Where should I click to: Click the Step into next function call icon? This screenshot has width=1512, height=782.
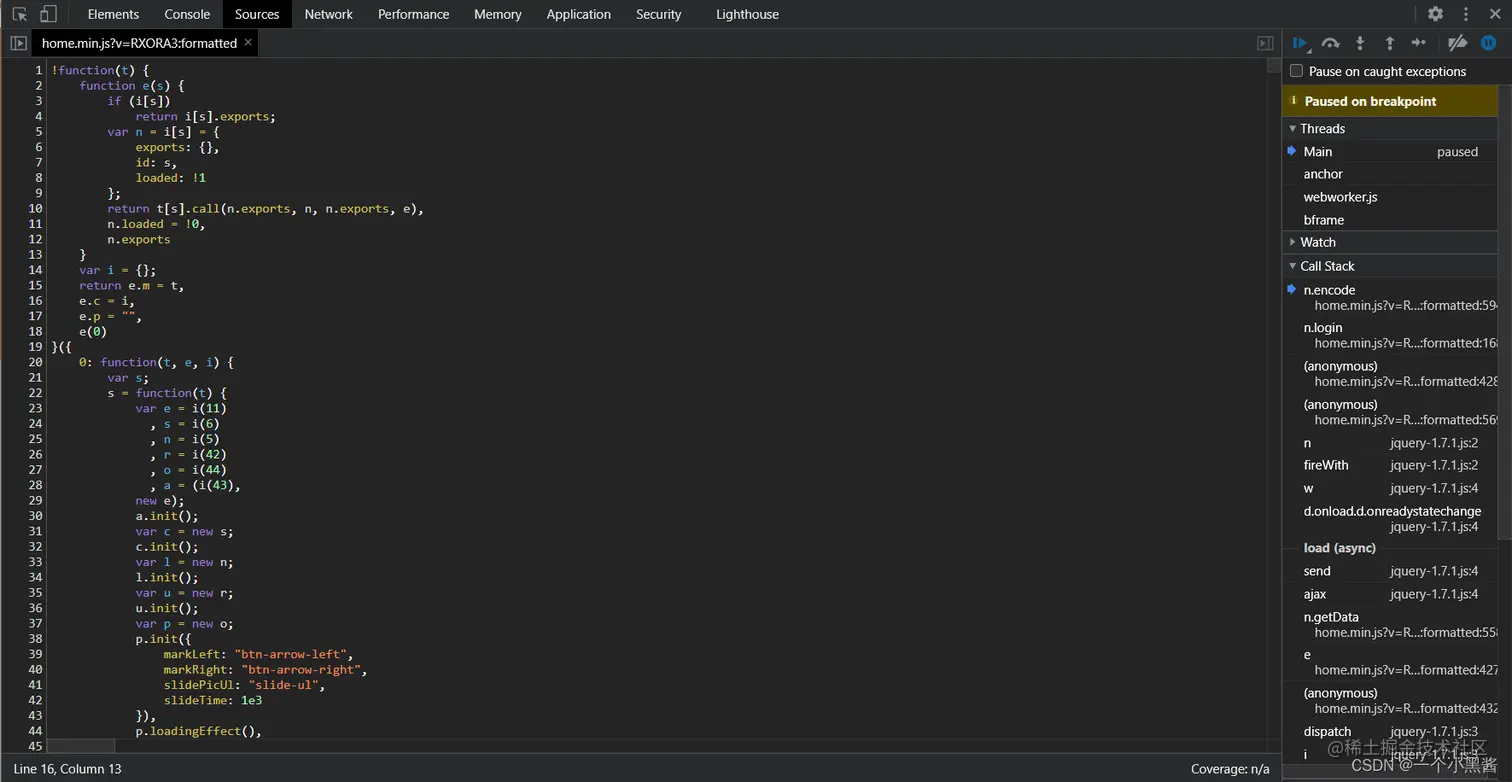1360,43
